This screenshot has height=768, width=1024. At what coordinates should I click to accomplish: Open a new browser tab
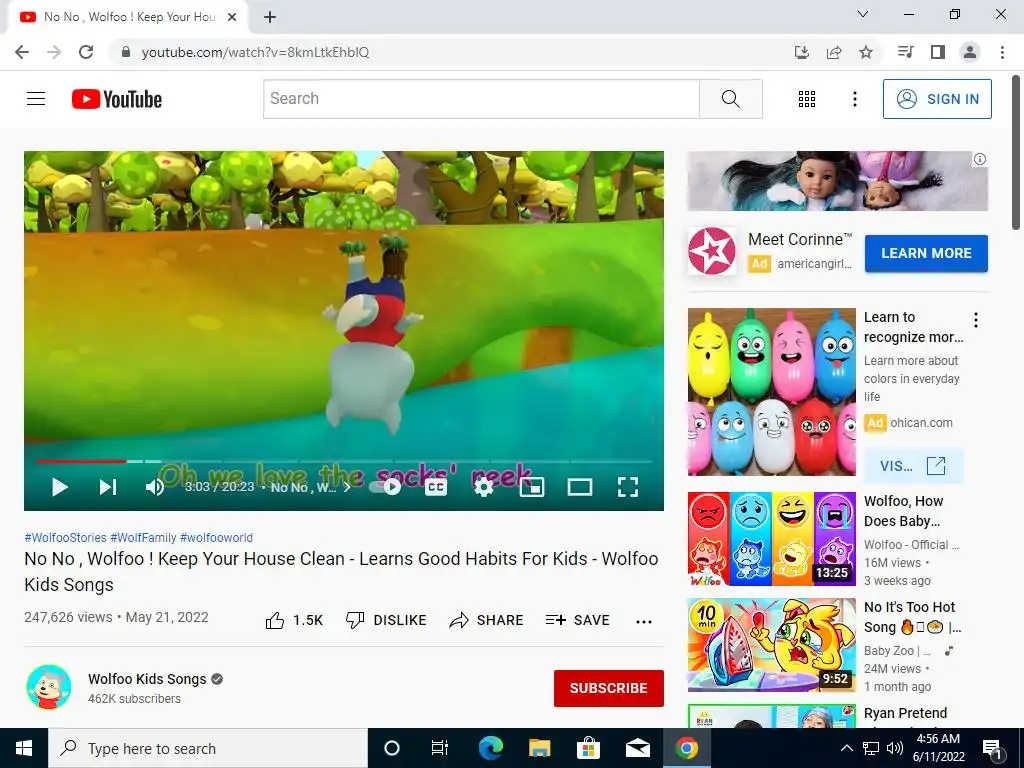click(x=270, y=17)
